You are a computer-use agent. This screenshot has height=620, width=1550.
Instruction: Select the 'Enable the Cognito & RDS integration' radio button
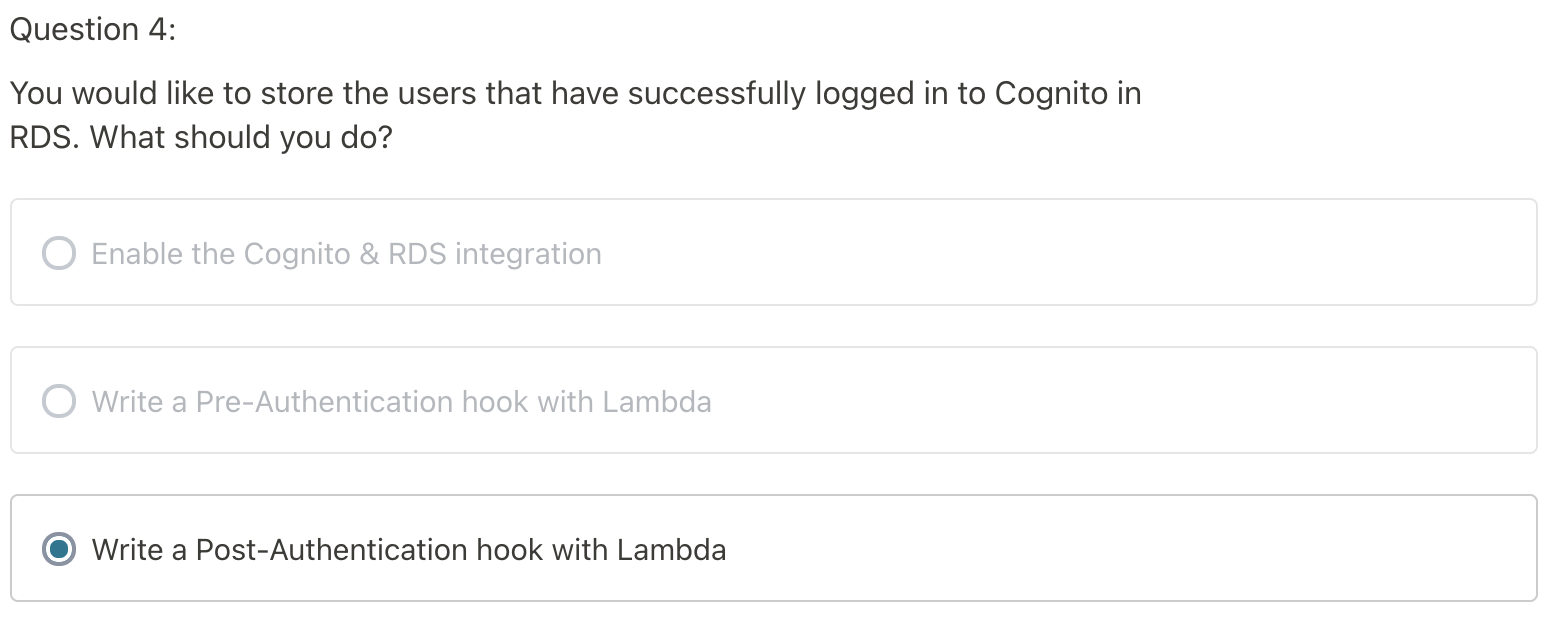59,254
